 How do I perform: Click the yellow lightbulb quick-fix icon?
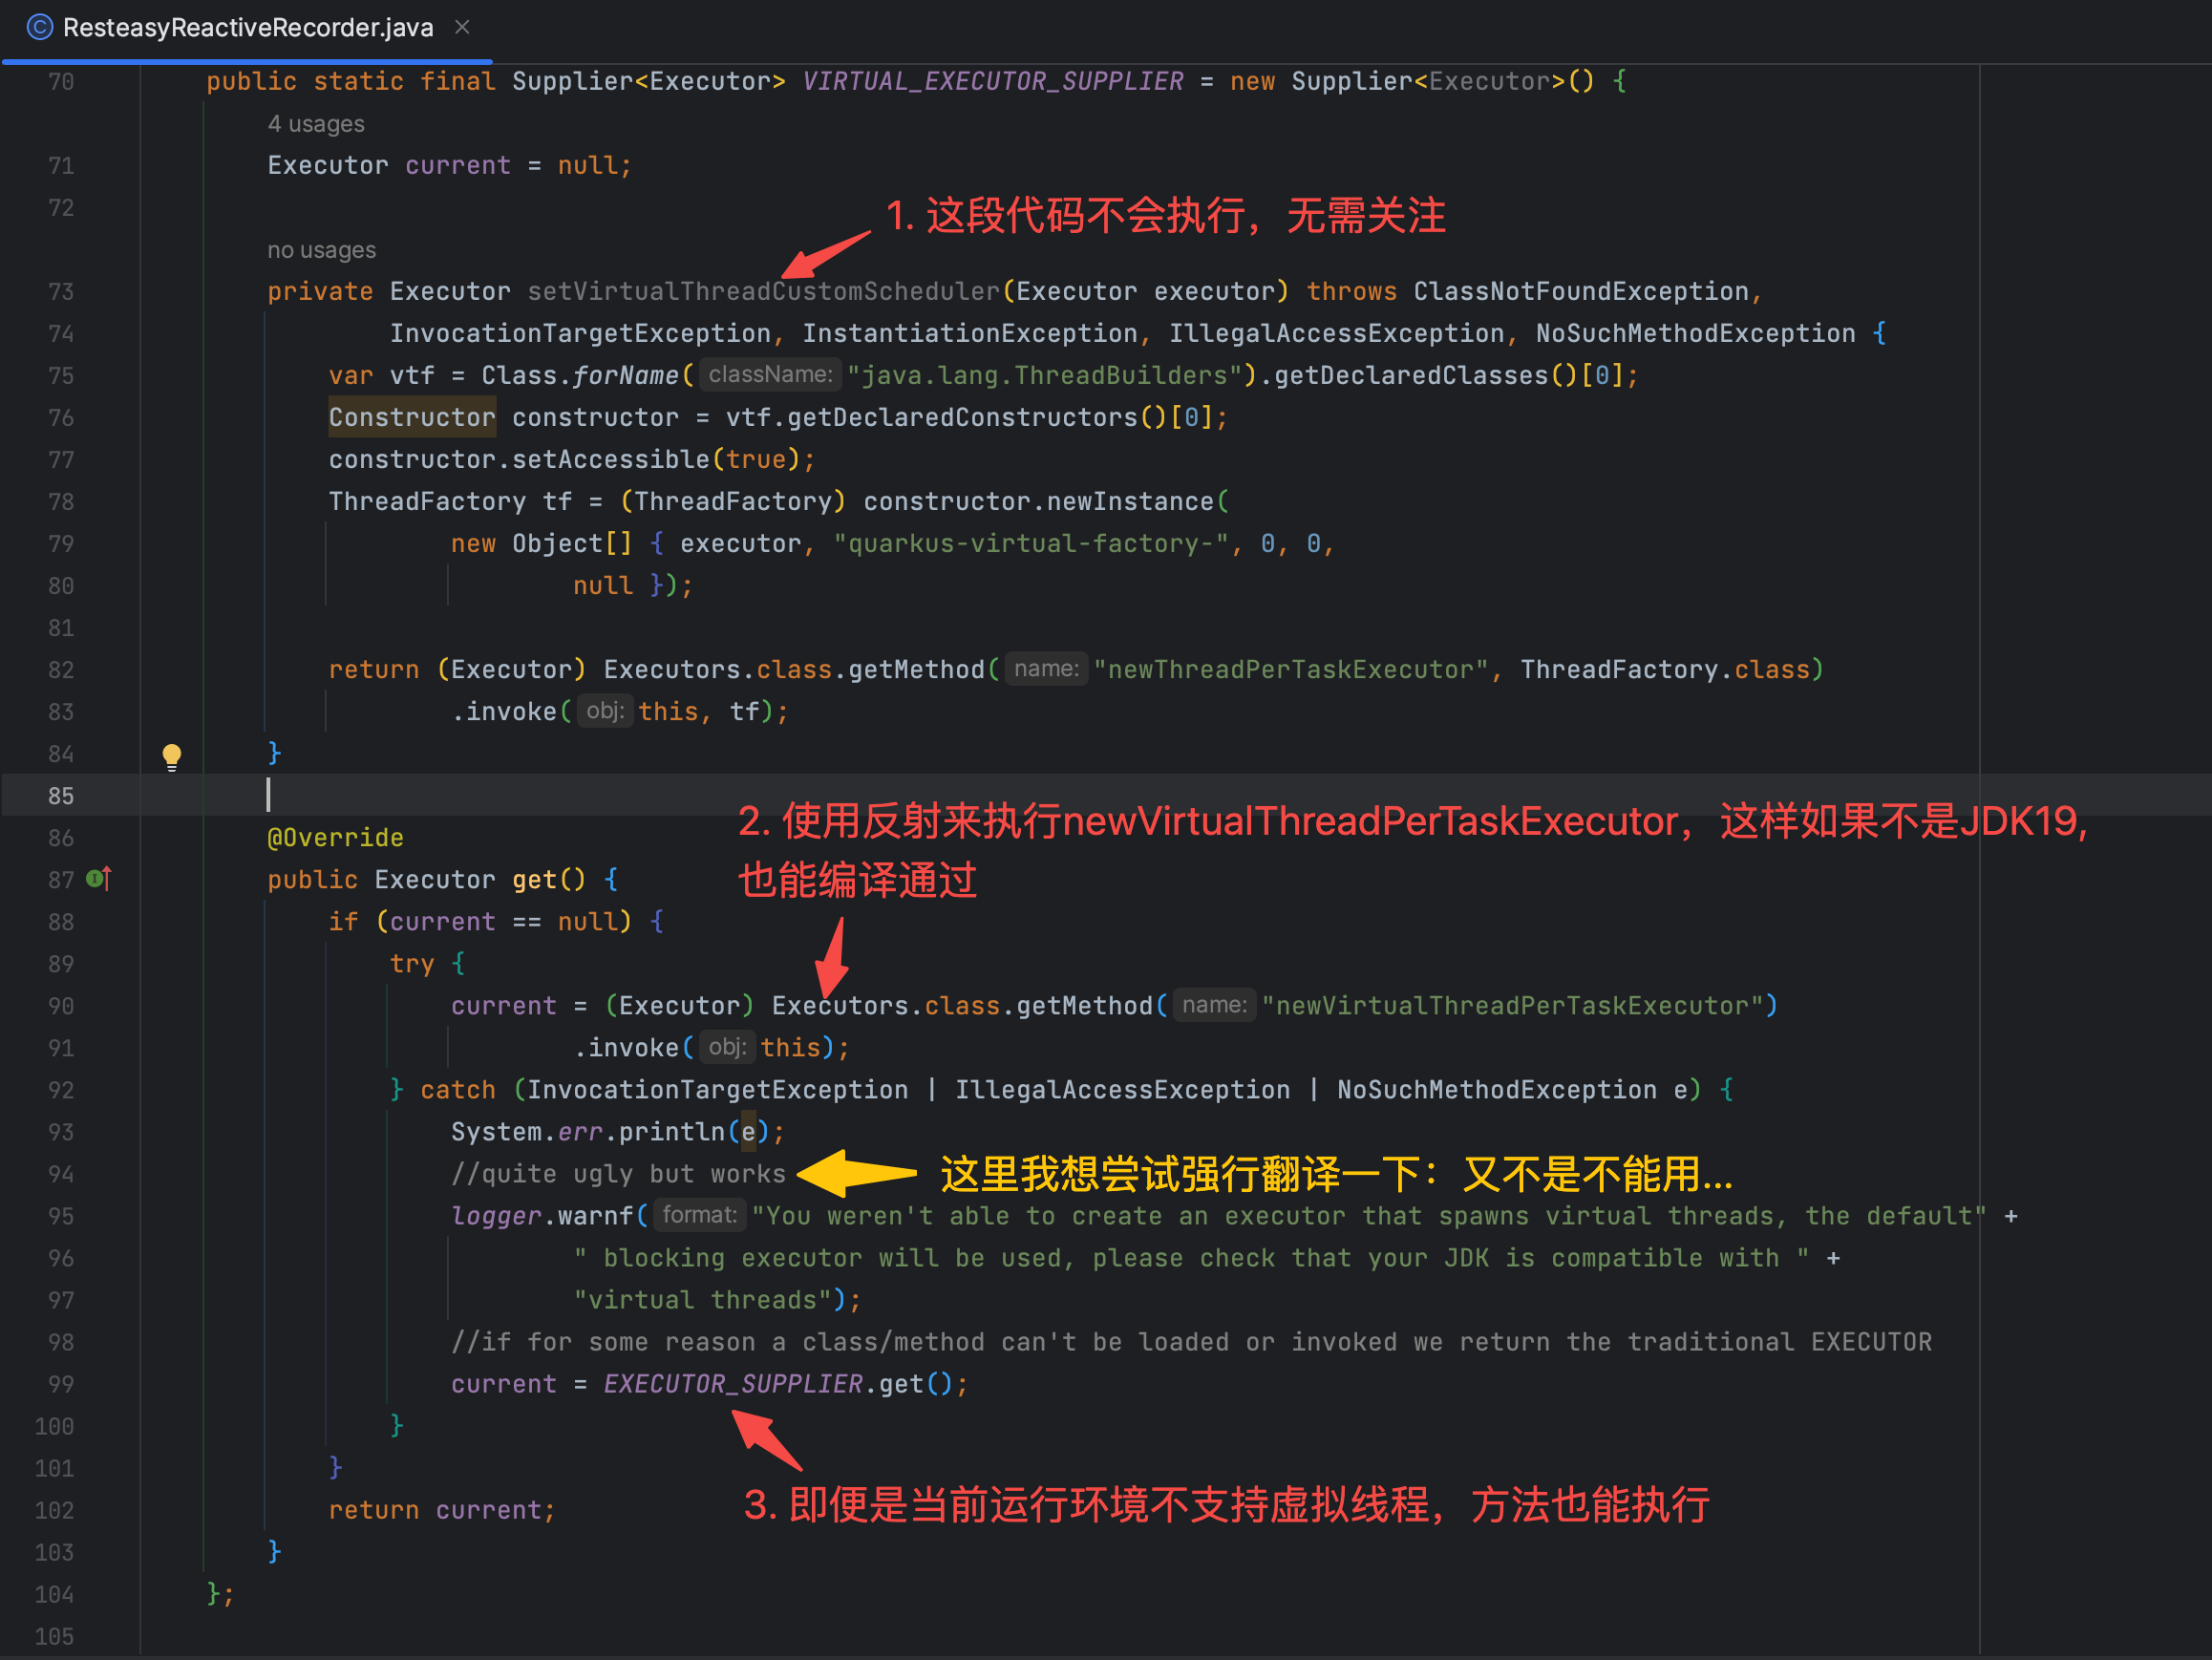172,756
